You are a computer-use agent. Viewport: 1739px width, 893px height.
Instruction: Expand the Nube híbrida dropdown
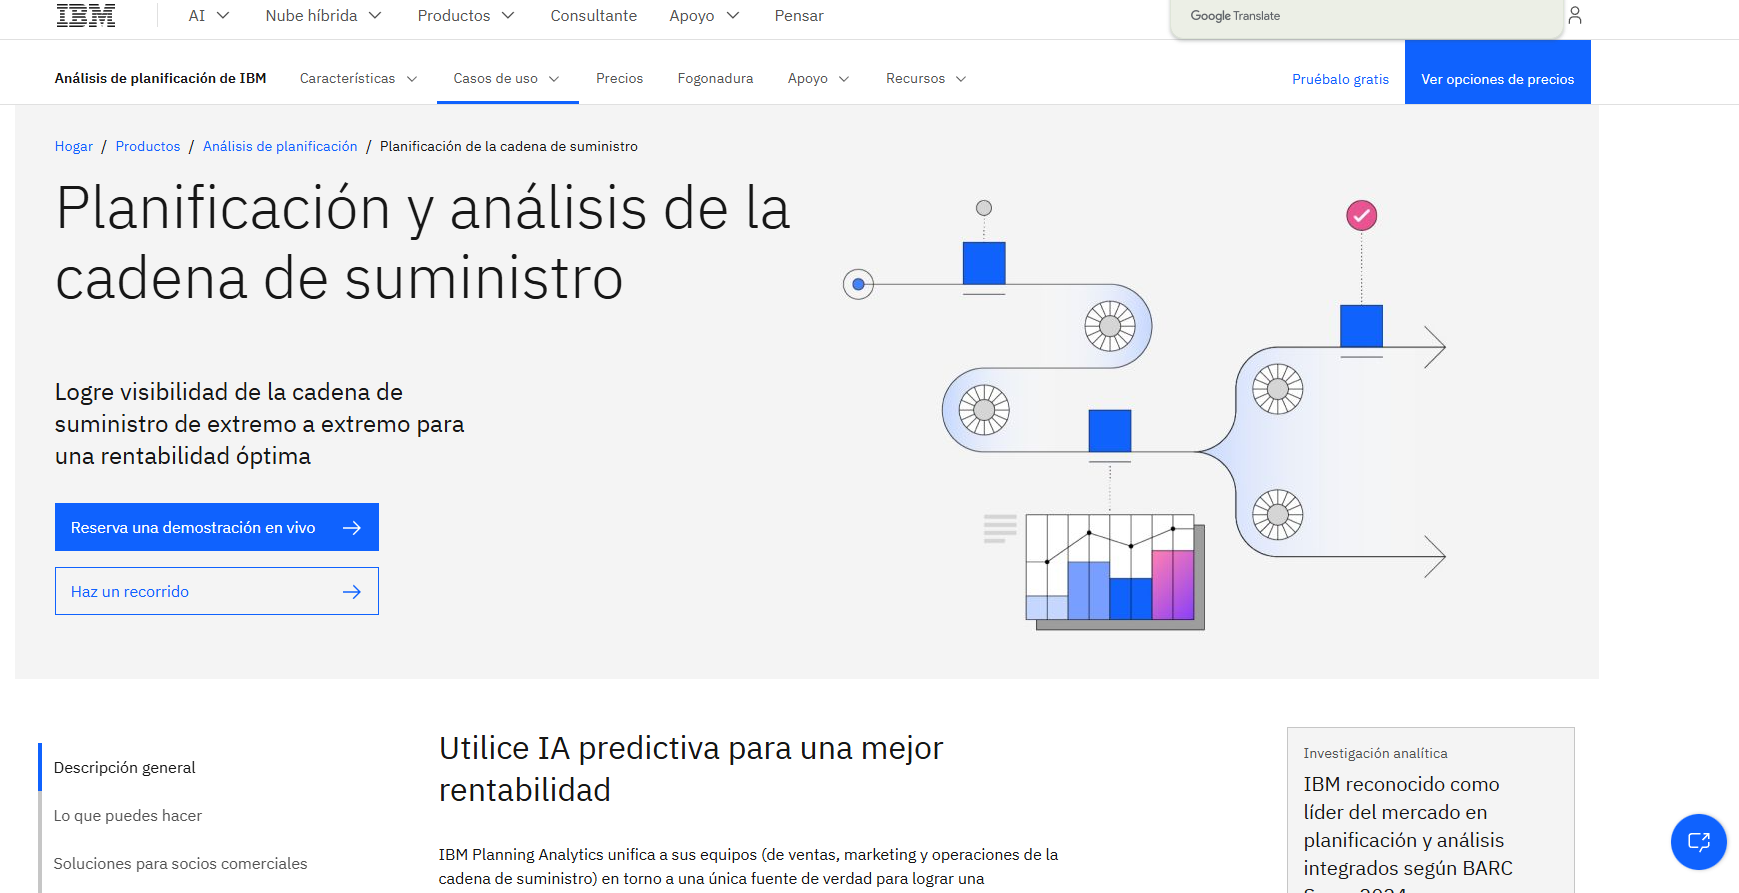point(323,16)
